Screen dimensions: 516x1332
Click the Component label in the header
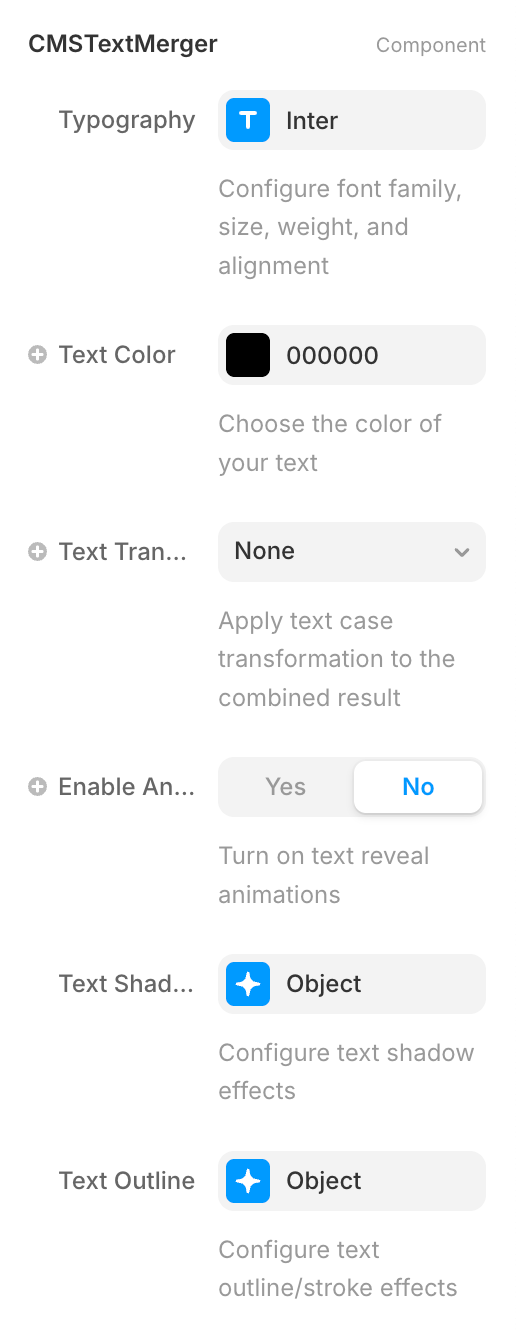(431, 45)
